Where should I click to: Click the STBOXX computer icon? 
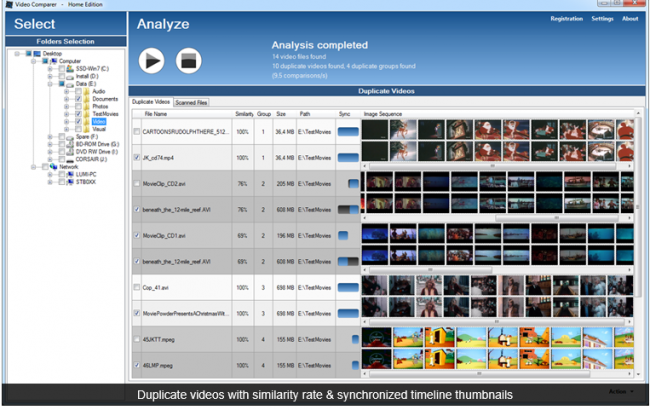click(x=70, y=182)
